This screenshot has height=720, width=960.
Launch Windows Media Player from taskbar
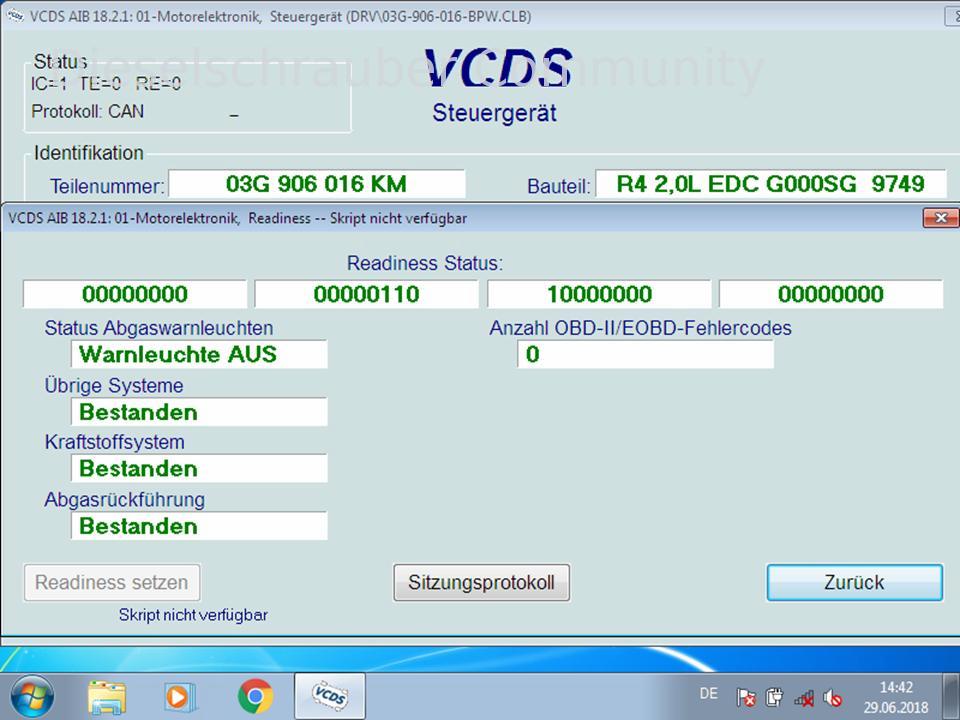point(180,697)
